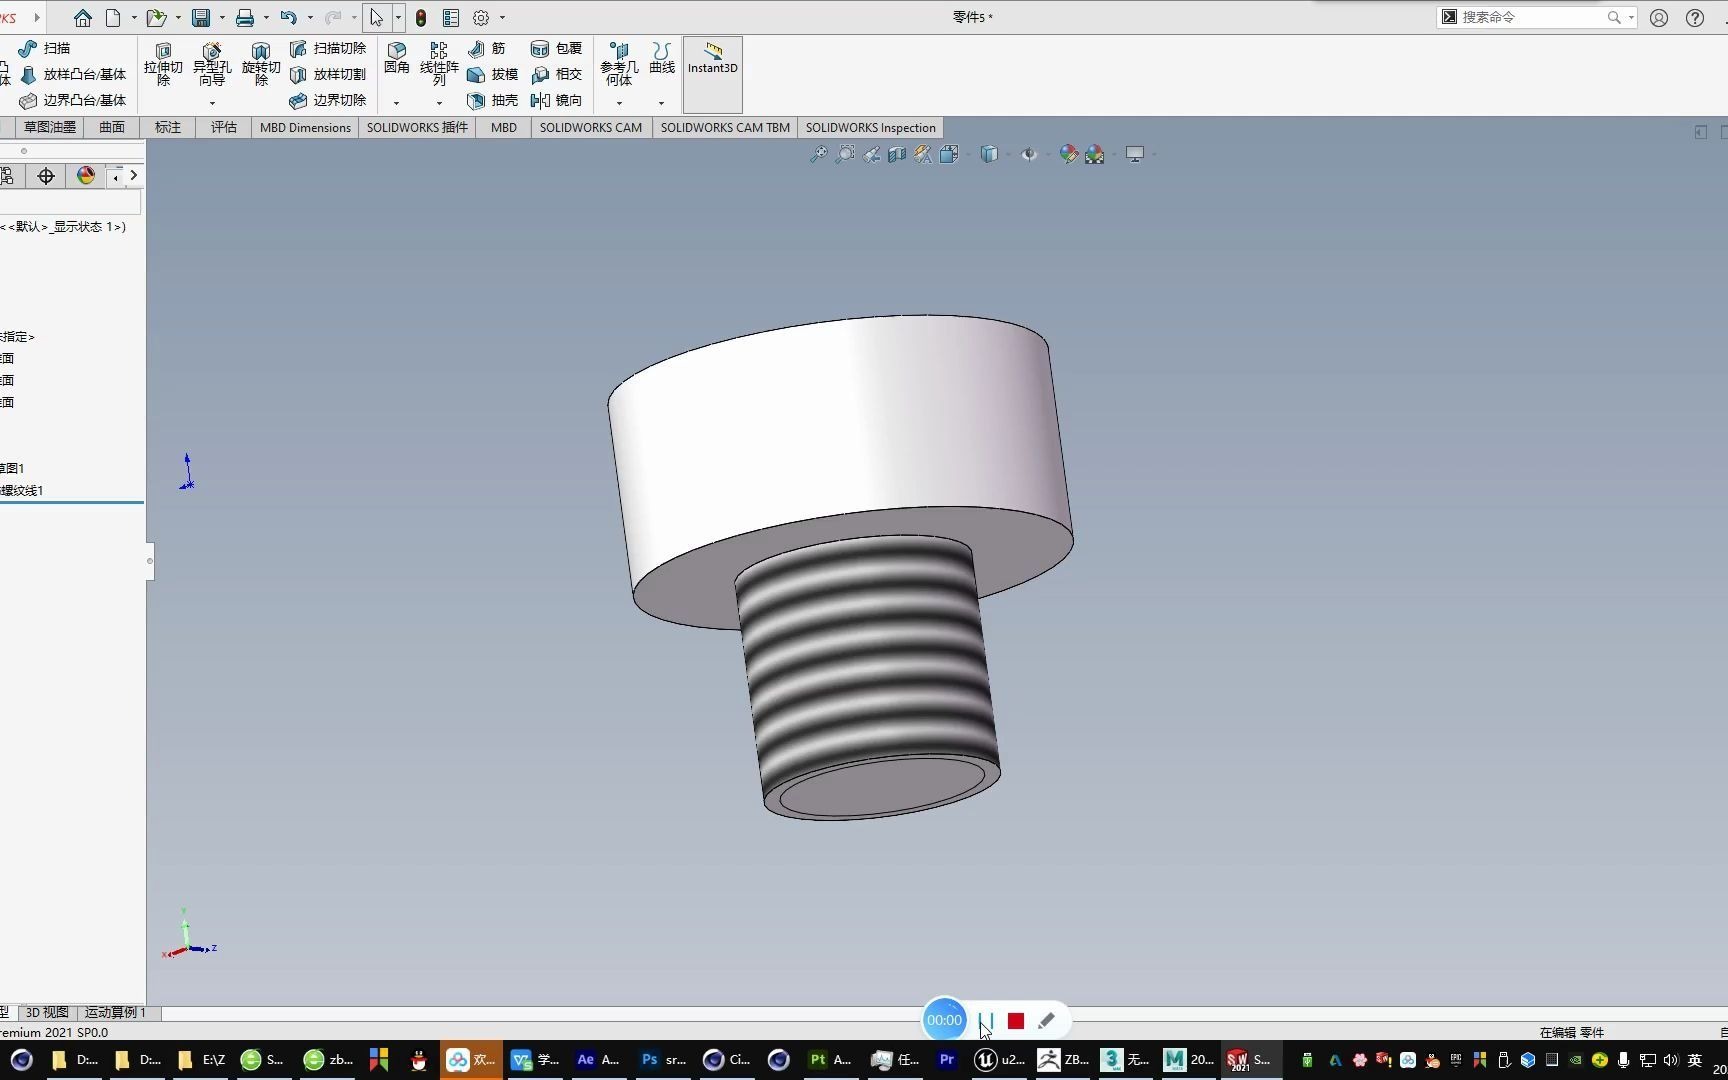Open the 评估 (Evaluate) tab

(x=223, y=128)
